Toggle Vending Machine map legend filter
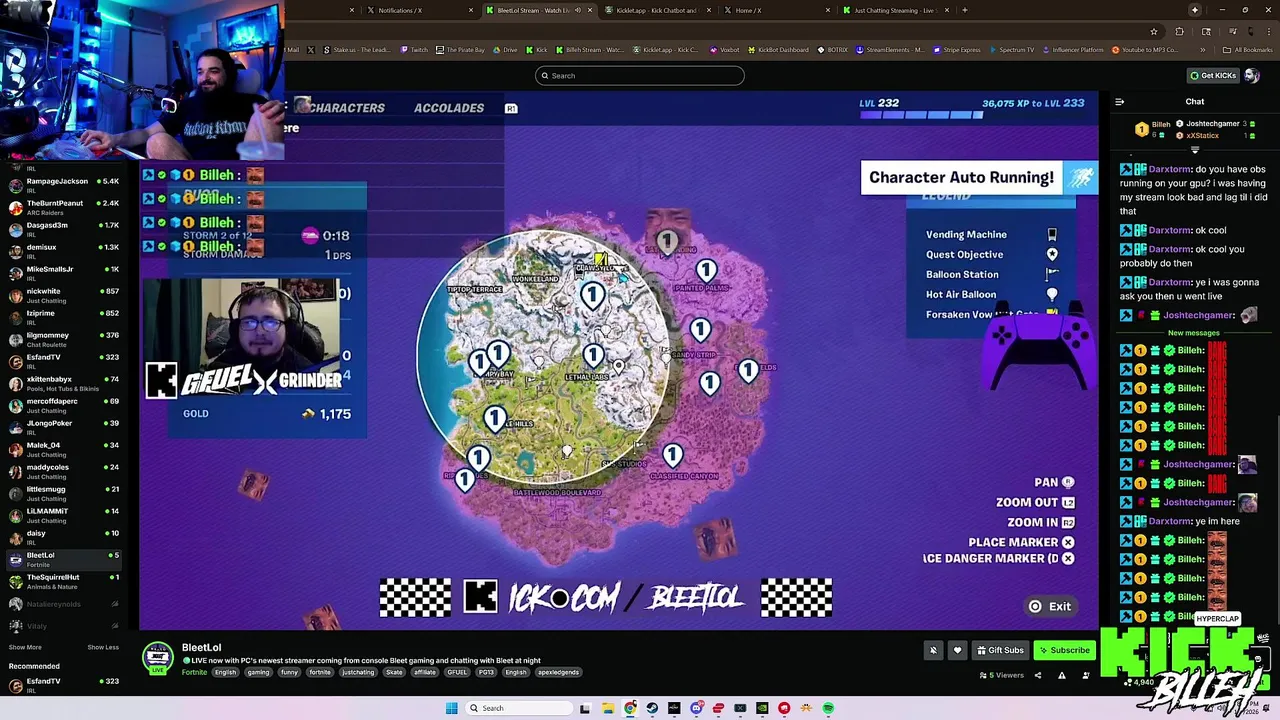 point(990,234)
